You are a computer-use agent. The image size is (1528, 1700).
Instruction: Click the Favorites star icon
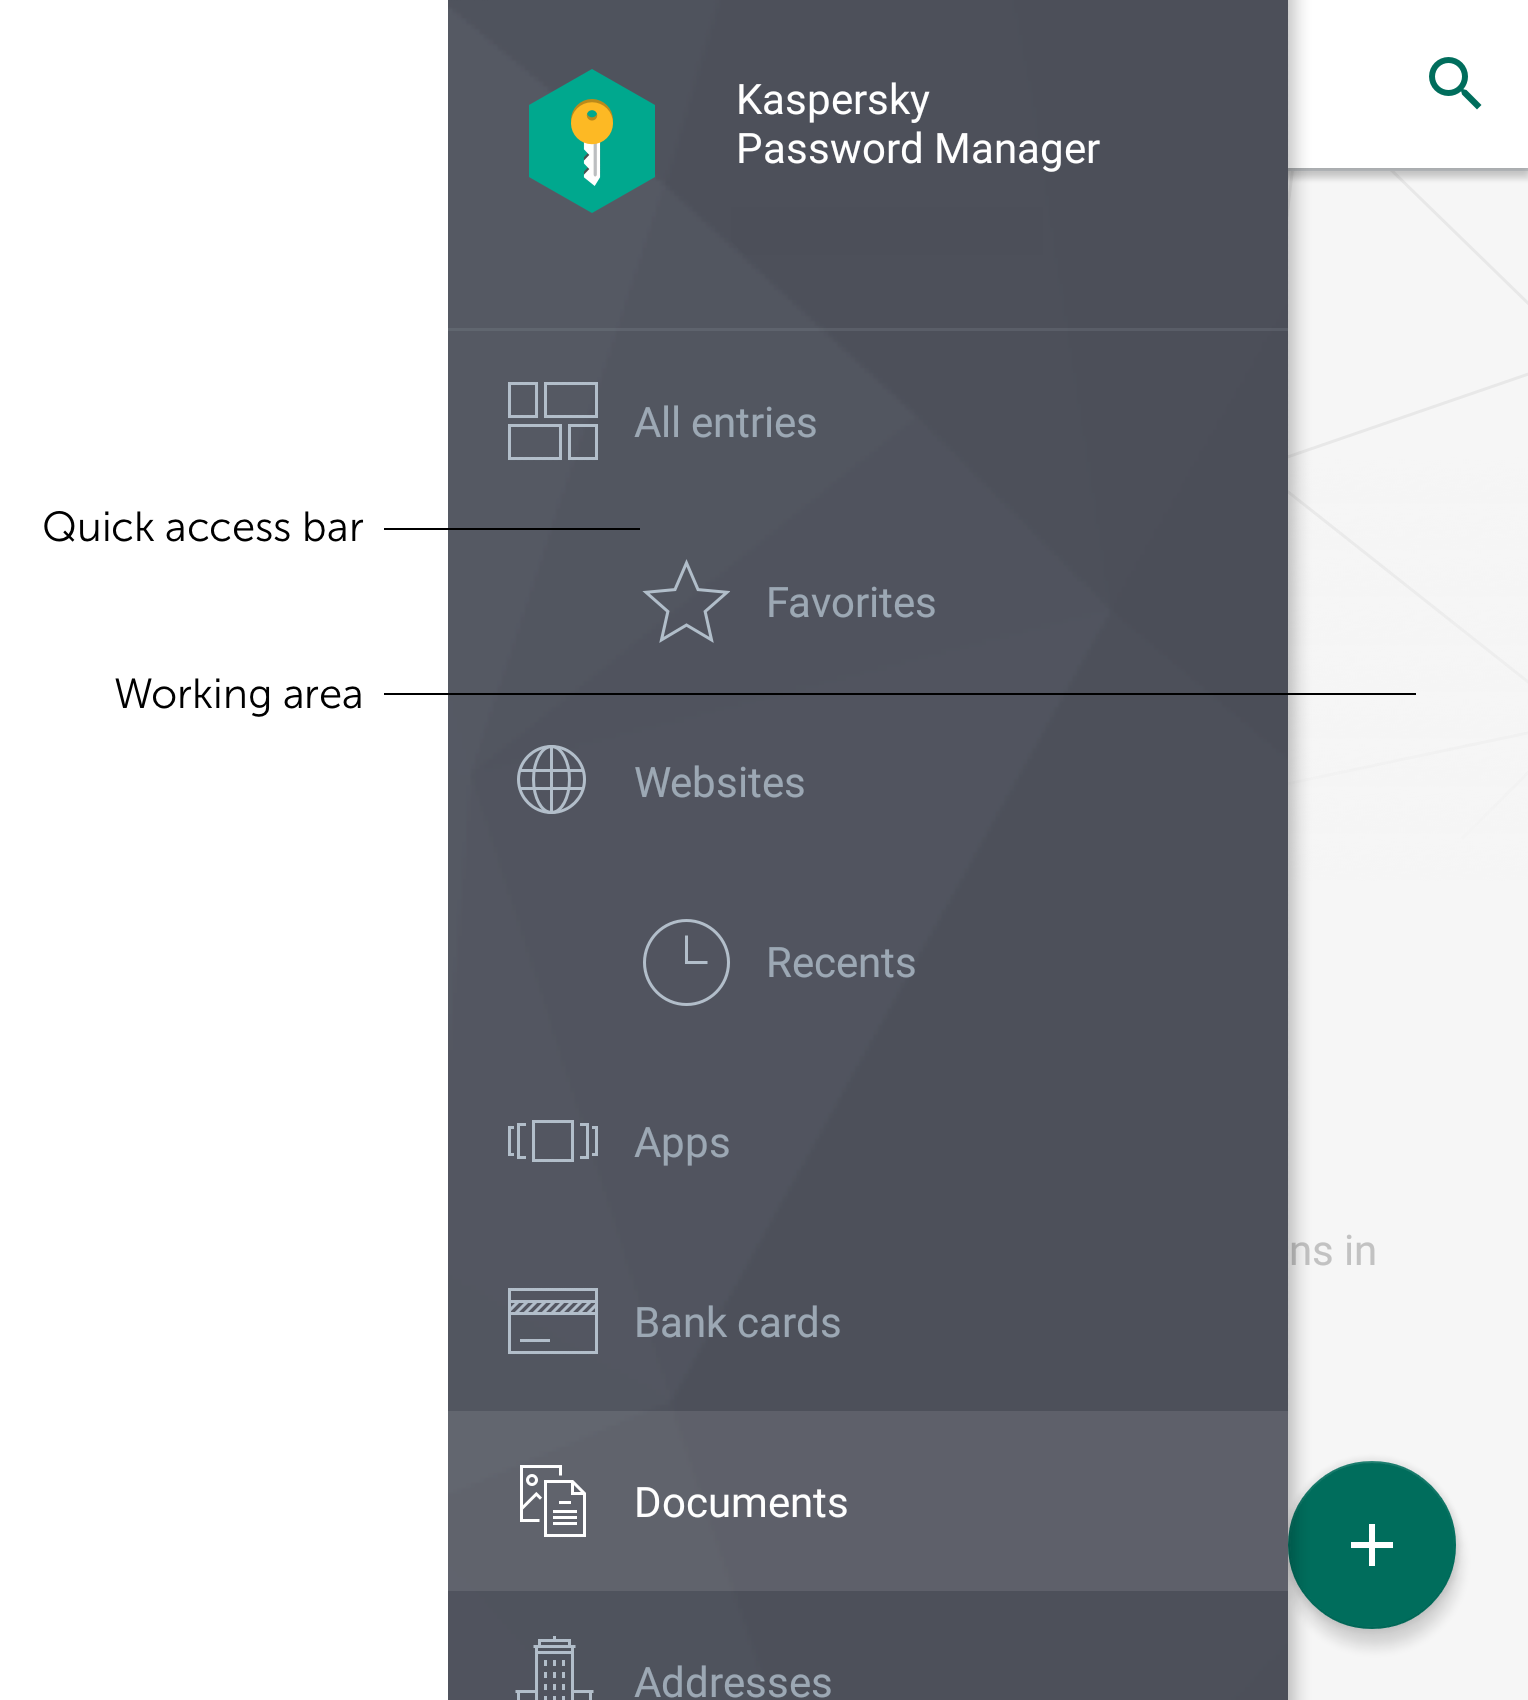tap(686, 602)
